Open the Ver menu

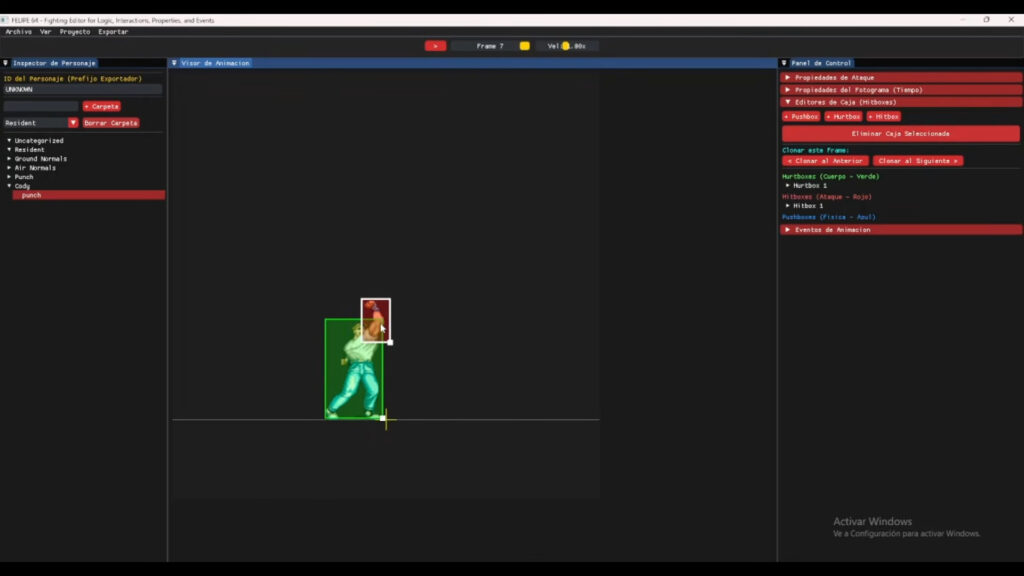click(45, 31)
